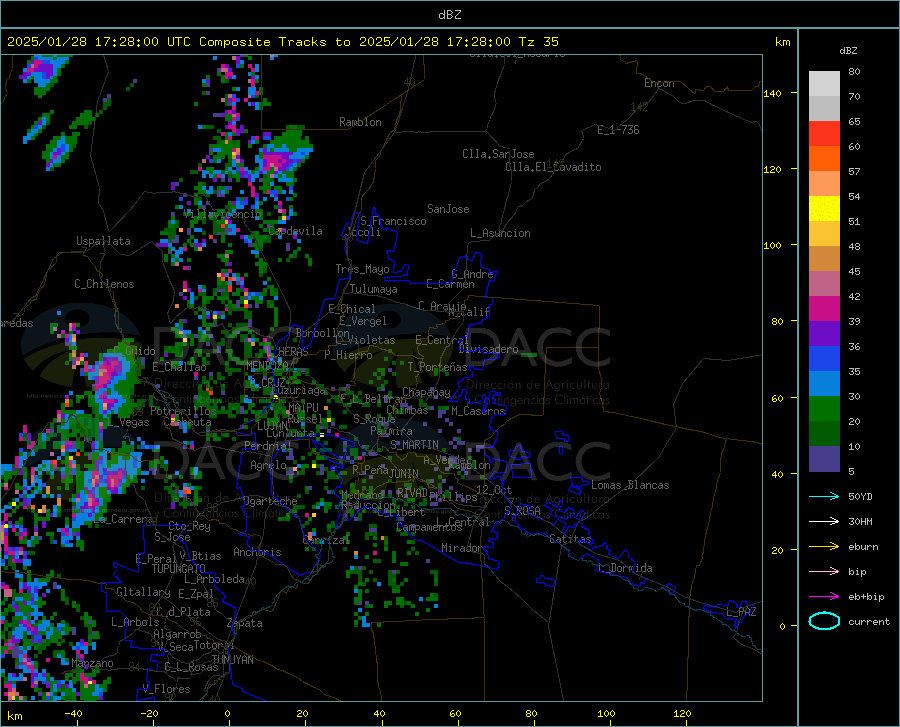Pick the bright yellow 54-51 dBZ swatch
Image resolution: width=900 pixels, height=727 pixels.
824,209
